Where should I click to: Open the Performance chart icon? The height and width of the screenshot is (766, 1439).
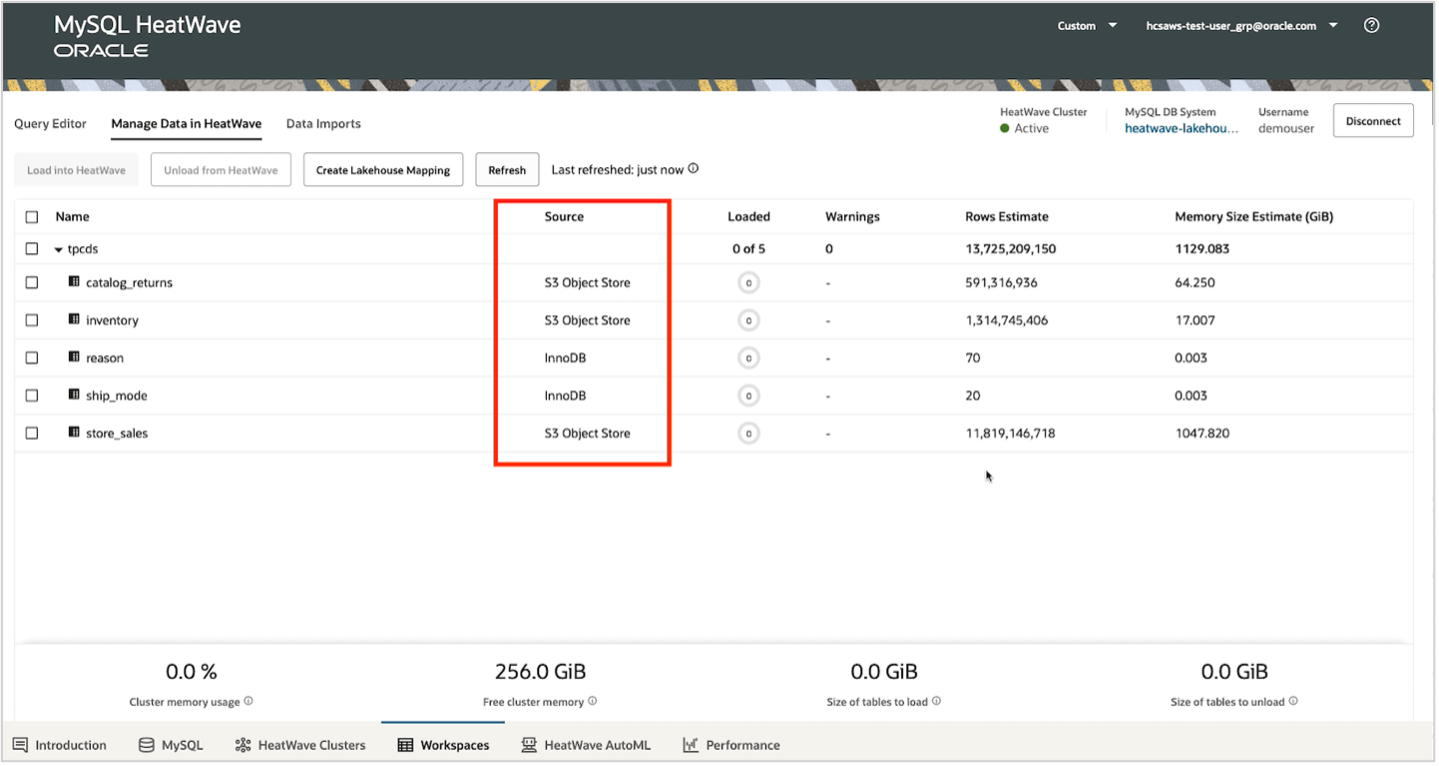[689, 744]
